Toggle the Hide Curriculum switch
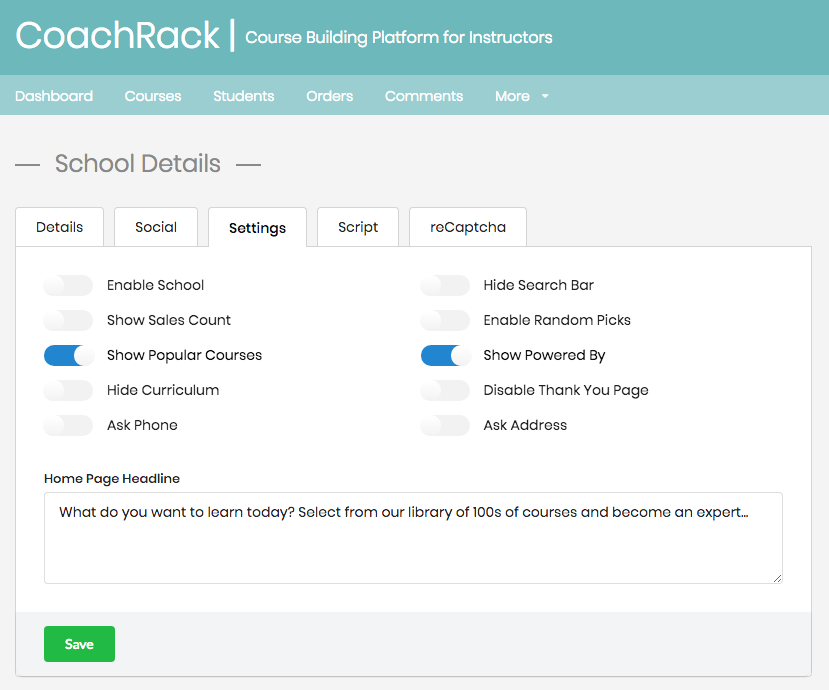Viewport: 829px width, 690px height. [68, 391]
